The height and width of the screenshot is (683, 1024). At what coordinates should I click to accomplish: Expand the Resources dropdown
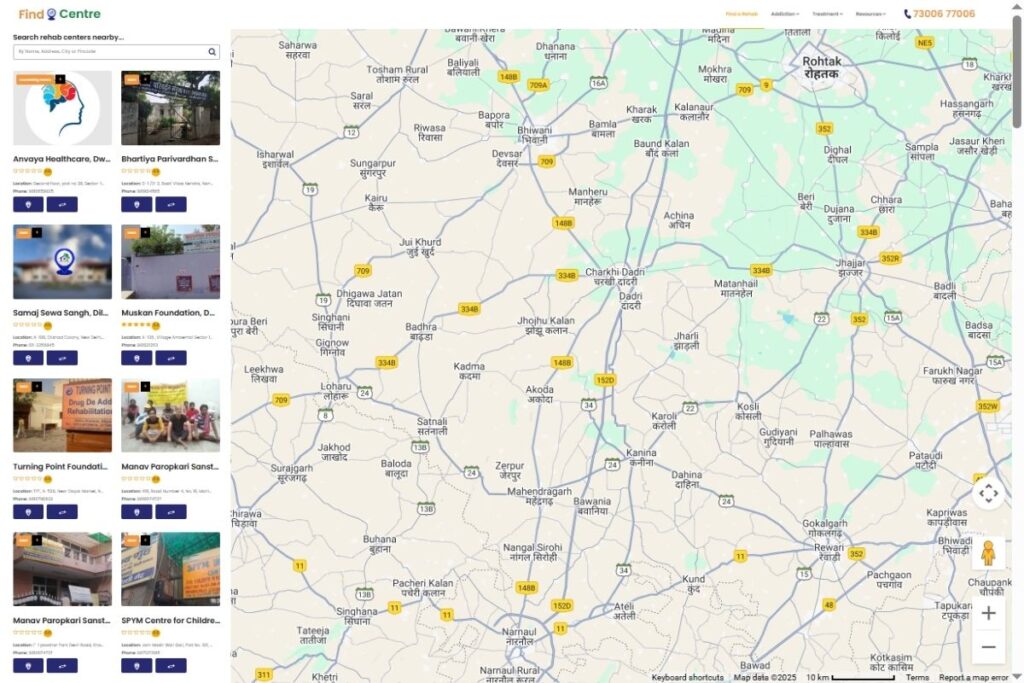tap(869, 12)
